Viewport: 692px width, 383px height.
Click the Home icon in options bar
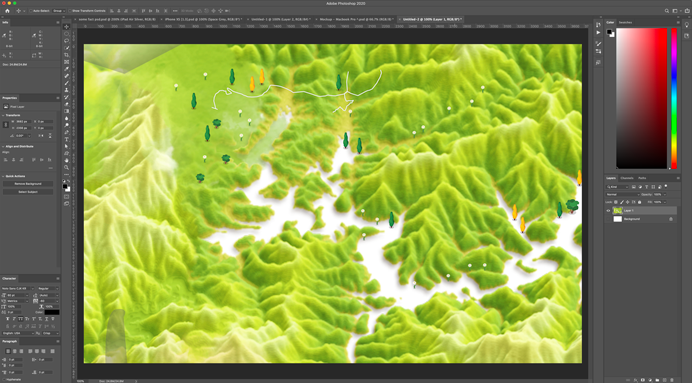pyautogui.click(x=7, y=11)
